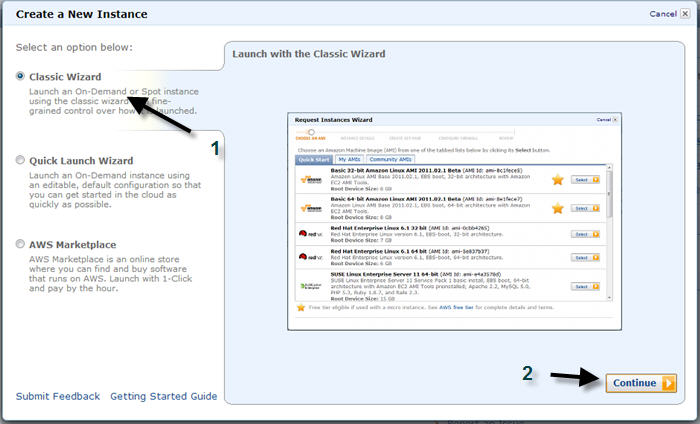This screenshot has height=424, width=700.
Task: Open the Getting Started Guide link
Action: (x=163, y=396)
